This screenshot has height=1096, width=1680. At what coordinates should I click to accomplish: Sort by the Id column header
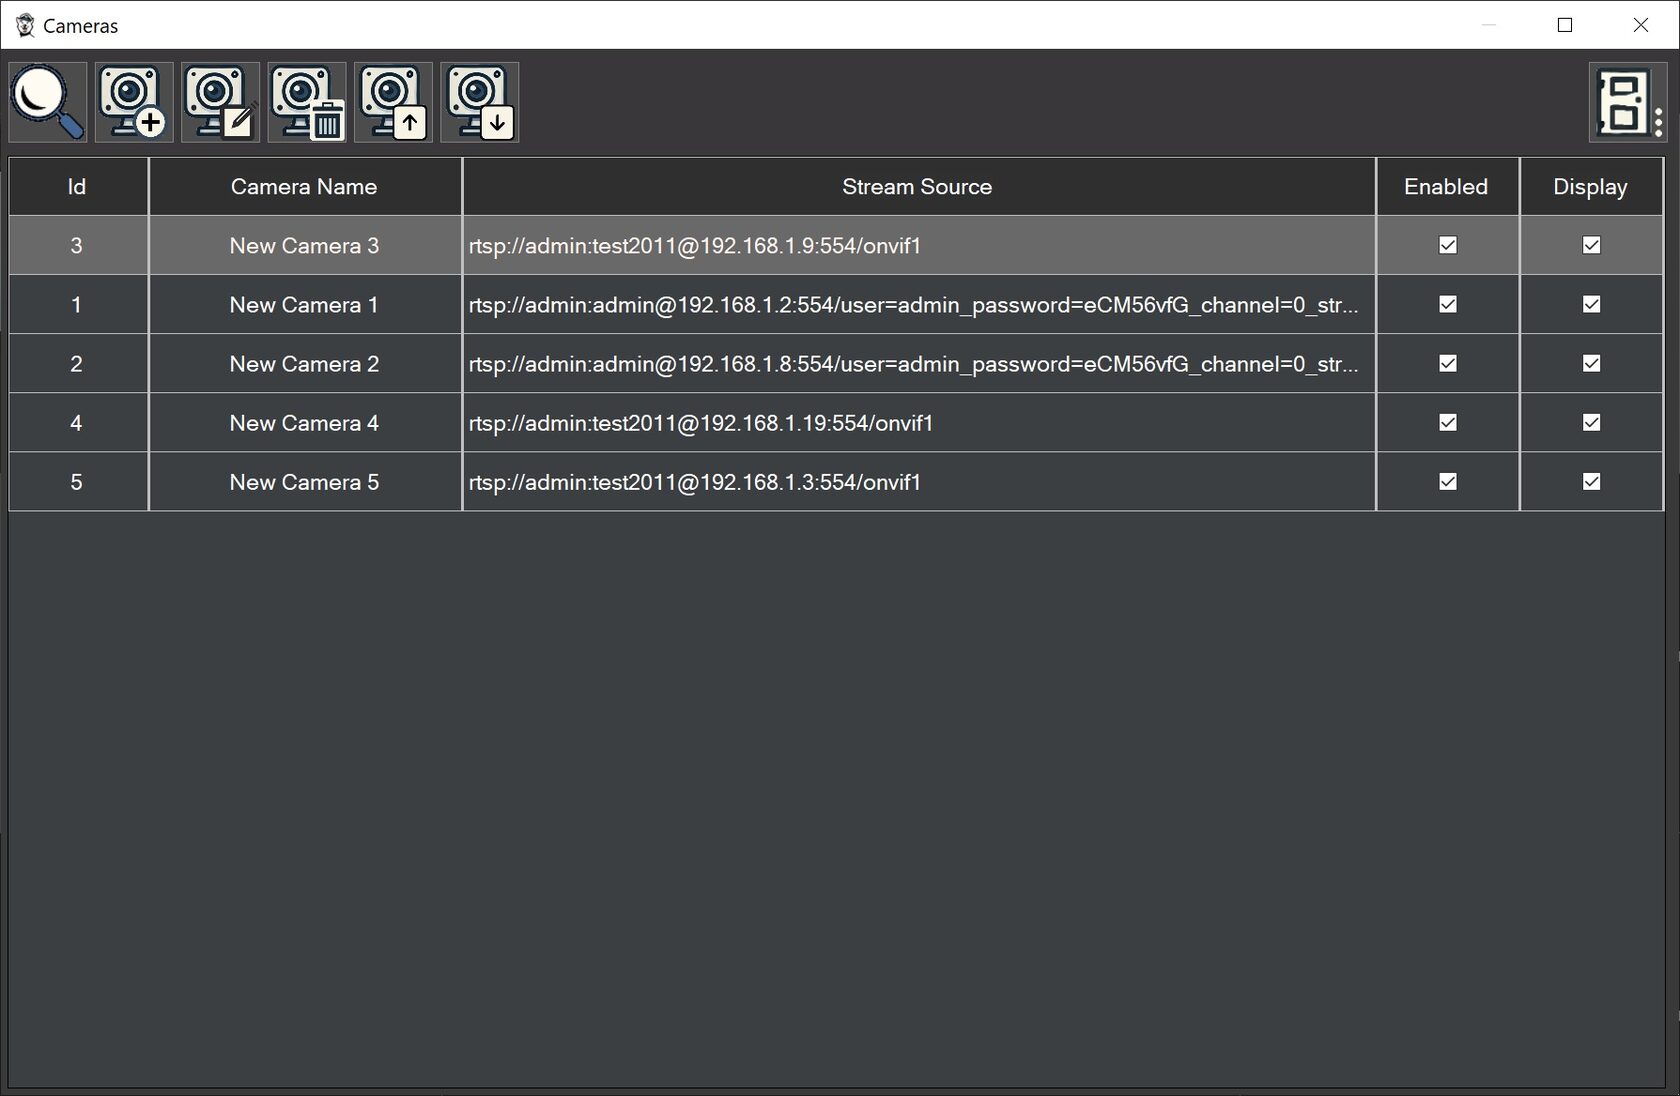(77, 186)
